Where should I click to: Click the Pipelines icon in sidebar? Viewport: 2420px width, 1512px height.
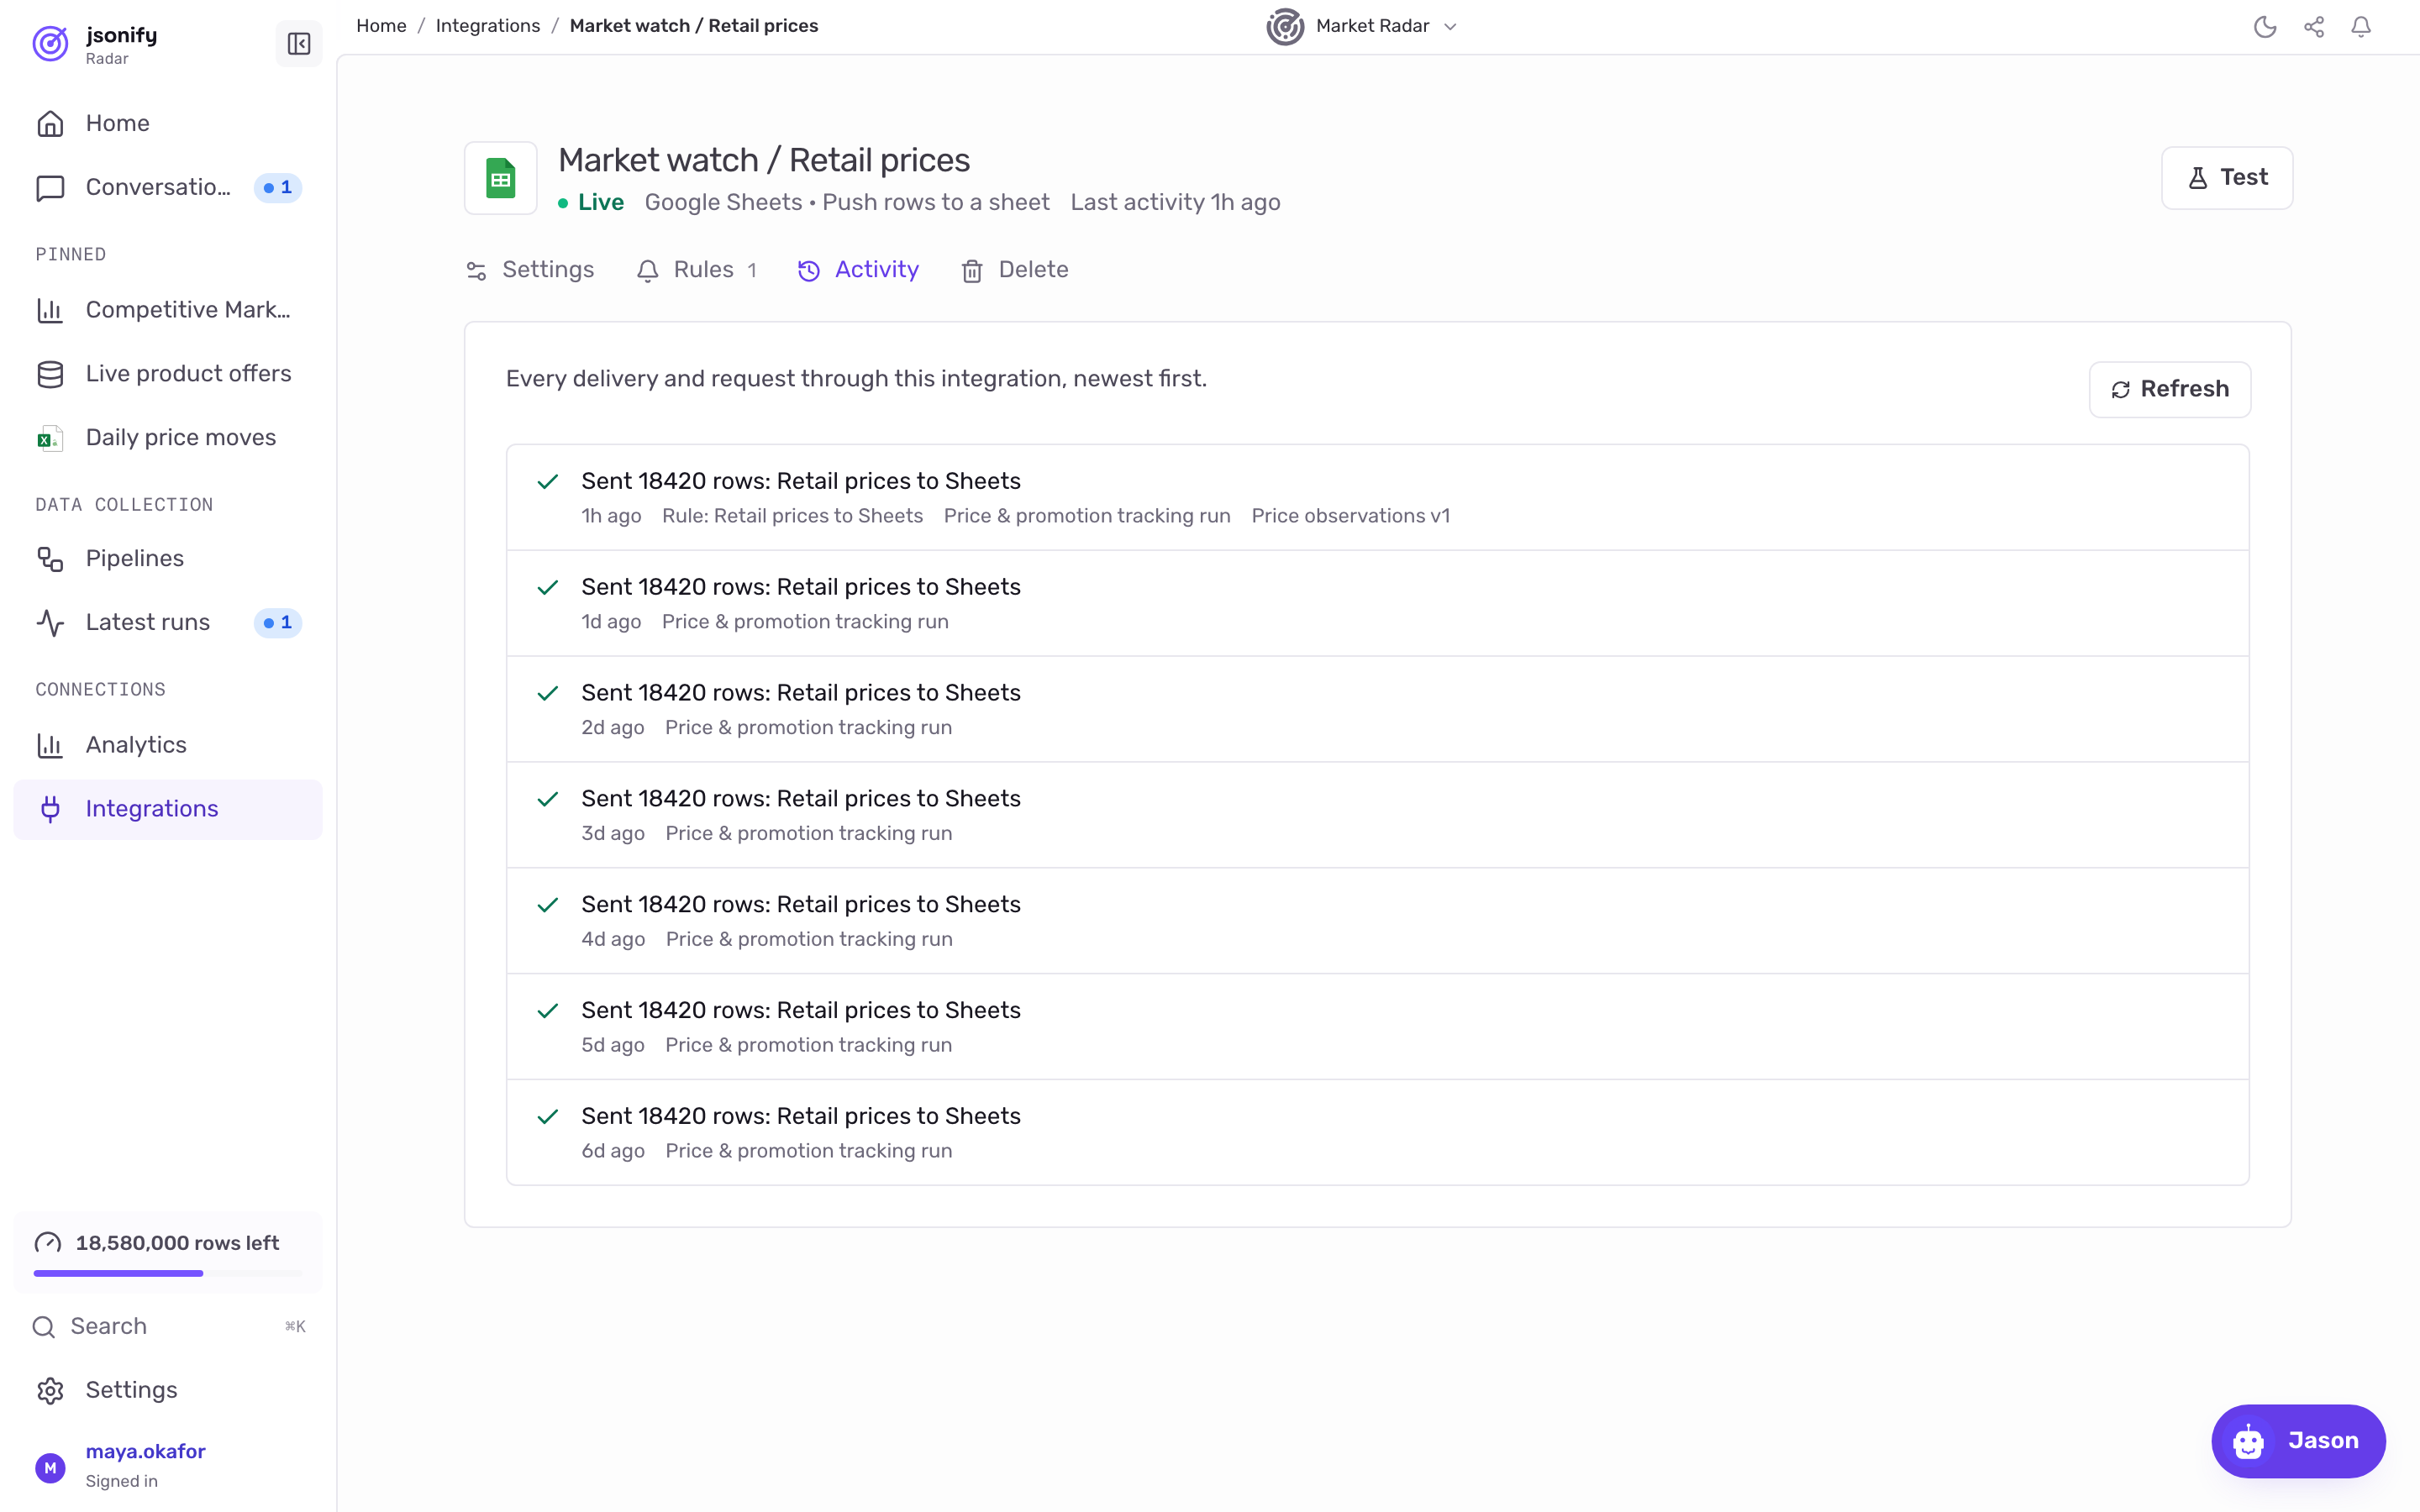coord(50,559)
